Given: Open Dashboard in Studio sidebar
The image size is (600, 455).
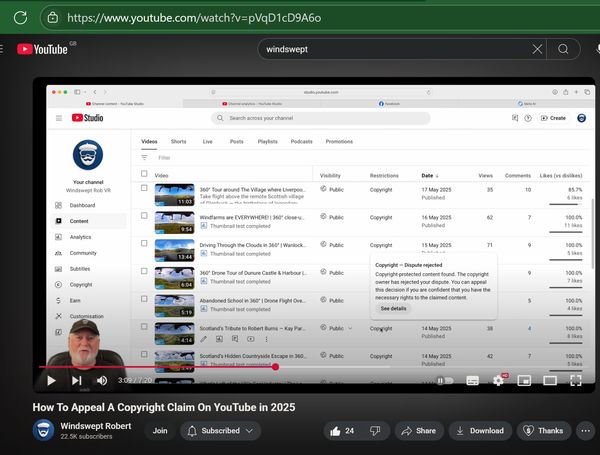Looking at the screenshot, I should pos(82,205).
